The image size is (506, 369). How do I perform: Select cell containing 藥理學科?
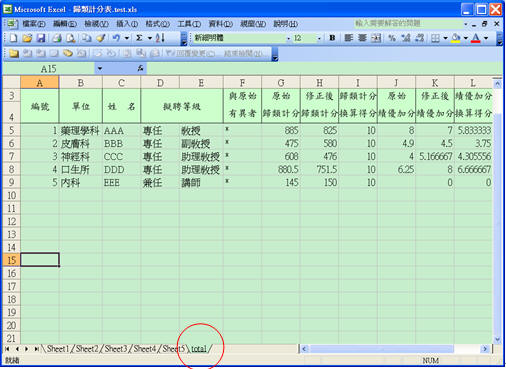(x=80, y=130)
